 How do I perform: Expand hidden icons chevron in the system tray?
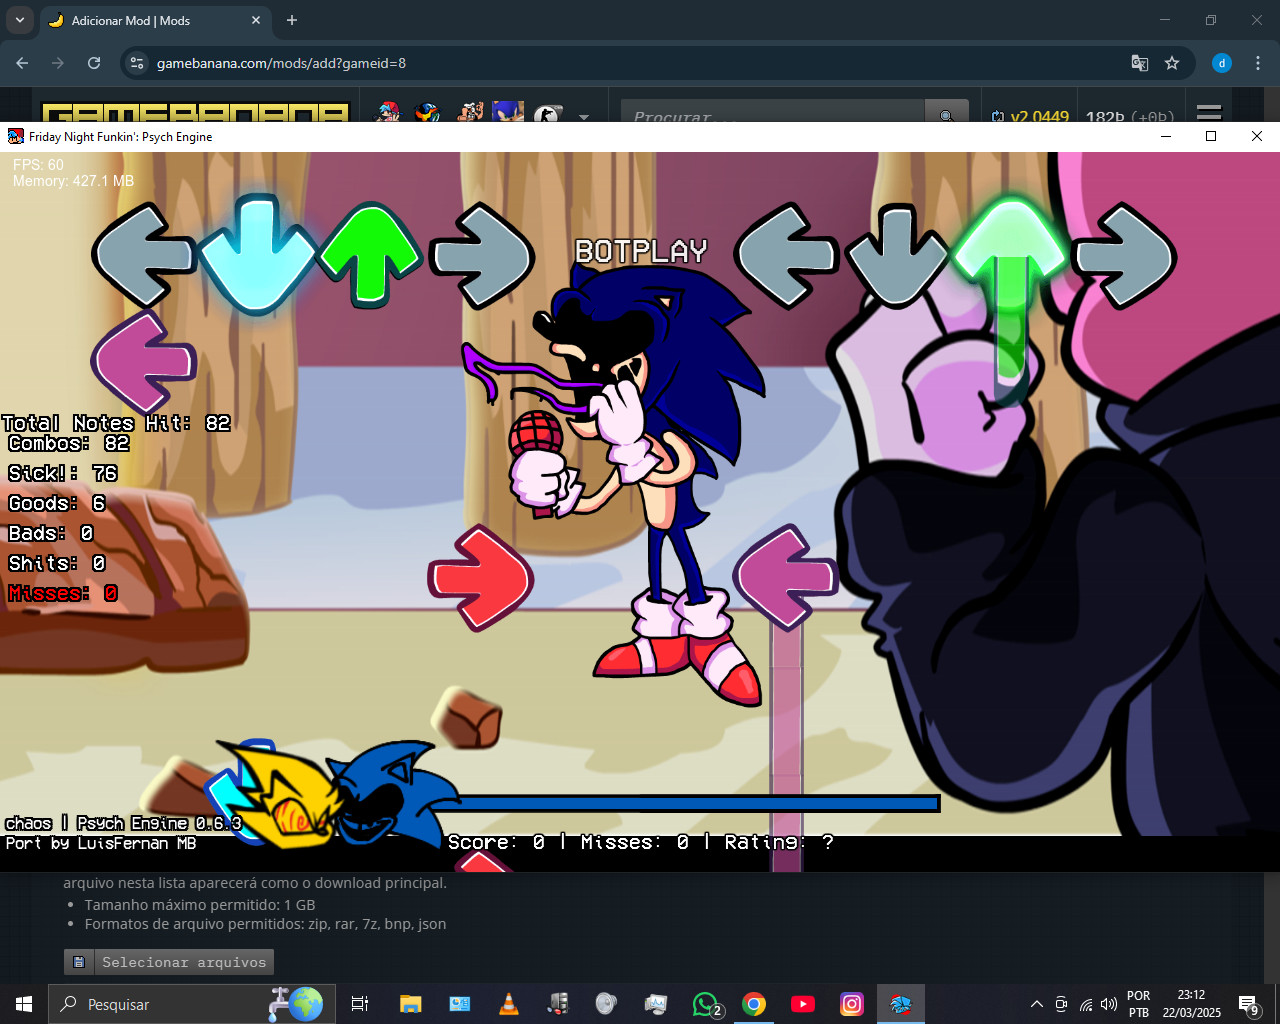[x=1037, y=1003]
